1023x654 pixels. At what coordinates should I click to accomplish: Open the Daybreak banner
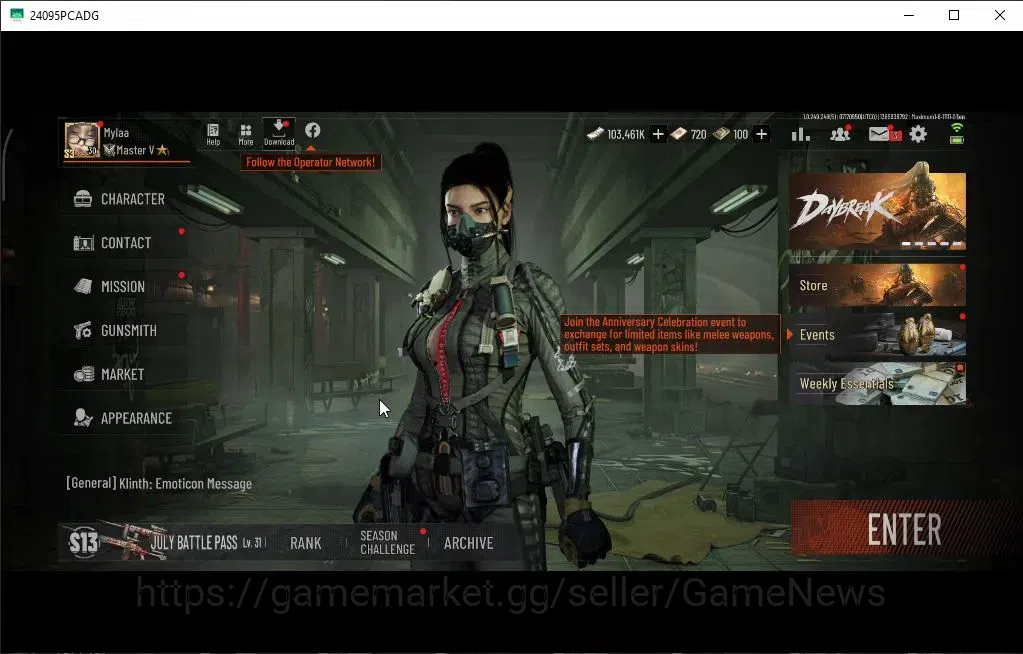click(878, 211)
